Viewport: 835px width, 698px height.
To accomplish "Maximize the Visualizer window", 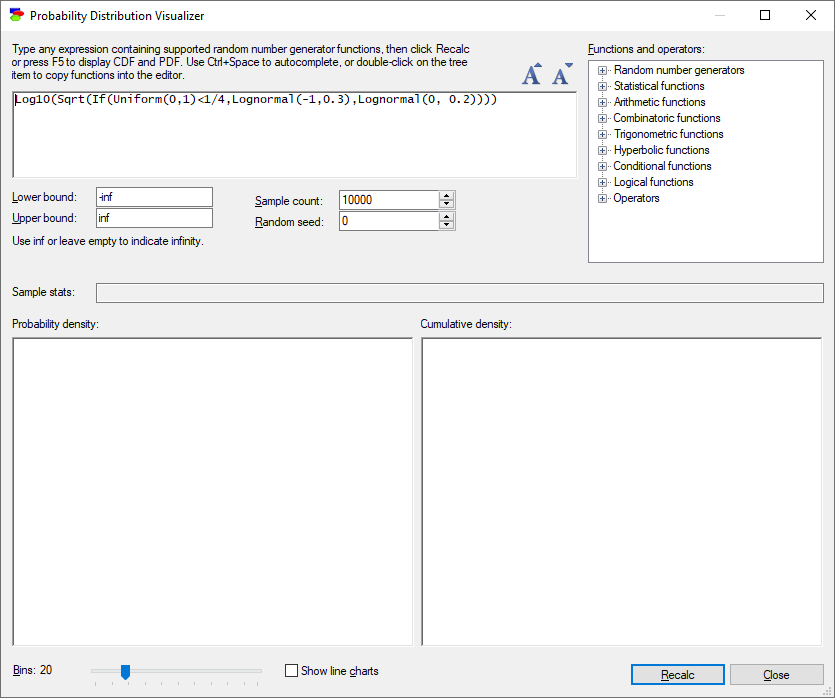I will click(765, 15).
